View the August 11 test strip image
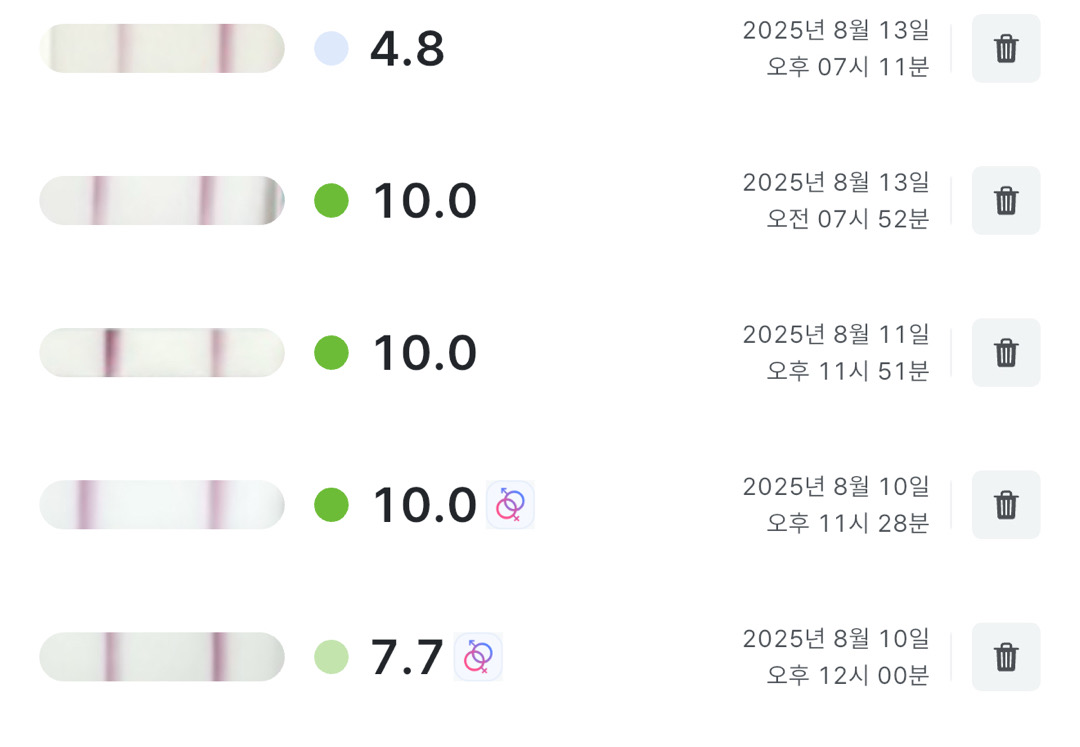Viewport: 1080px width, 747px height. [x=162, y=352]
